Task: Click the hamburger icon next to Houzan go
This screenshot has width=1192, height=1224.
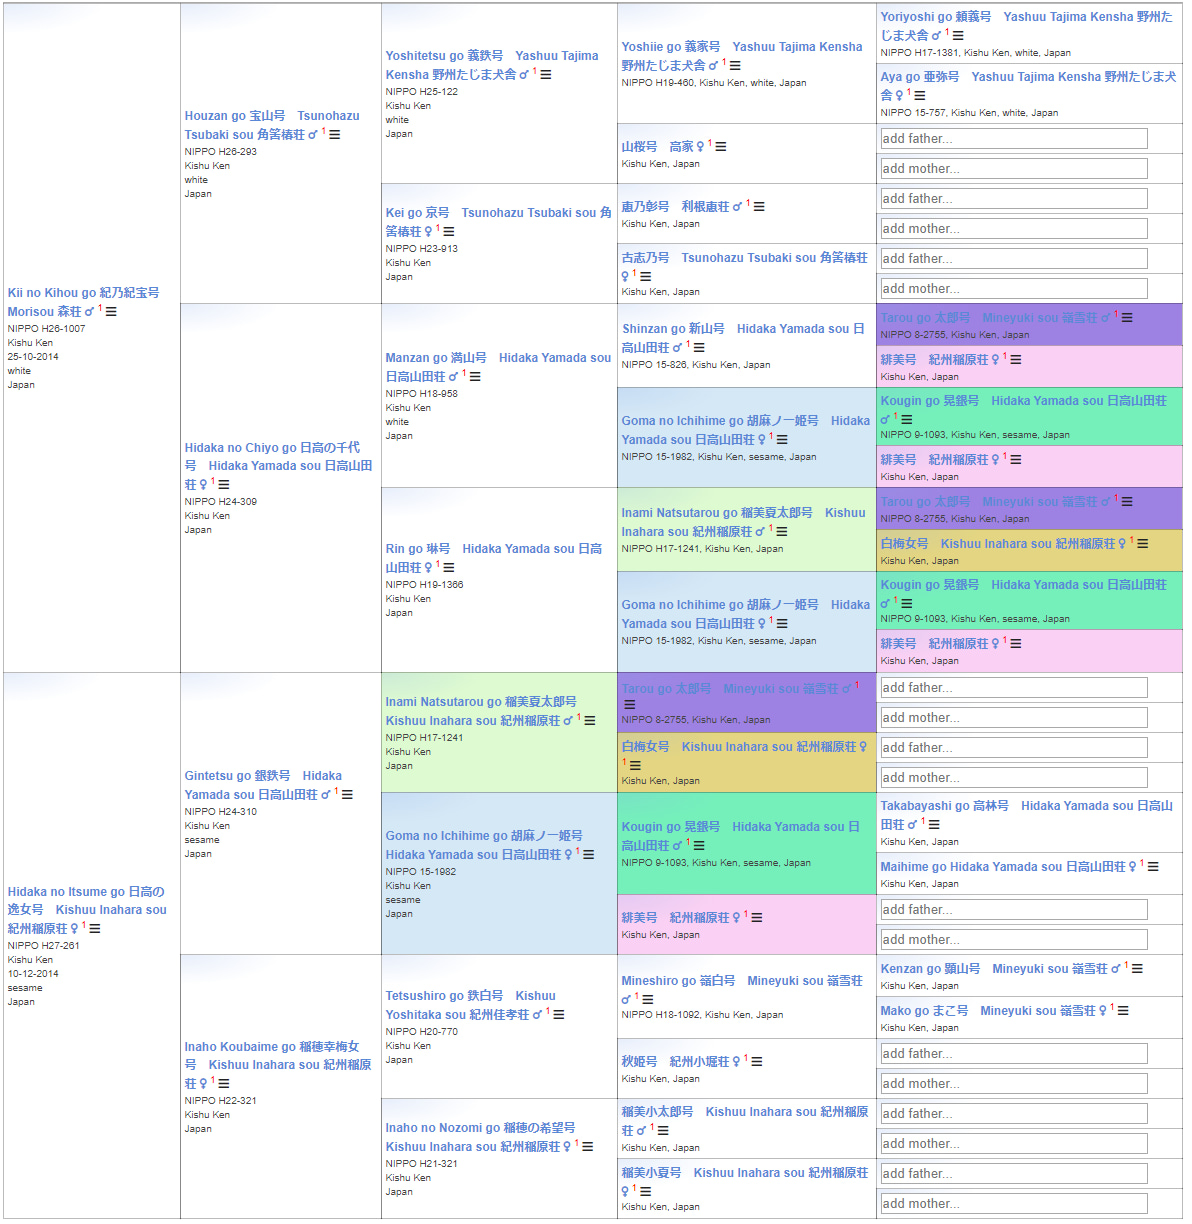Action: click(x=334, y=135)
